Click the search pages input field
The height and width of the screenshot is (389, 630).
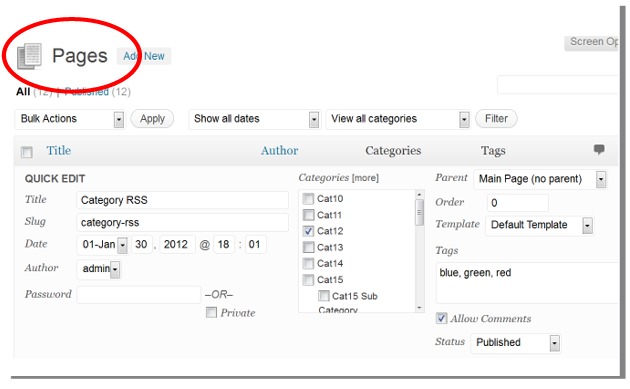pos(558,85)
